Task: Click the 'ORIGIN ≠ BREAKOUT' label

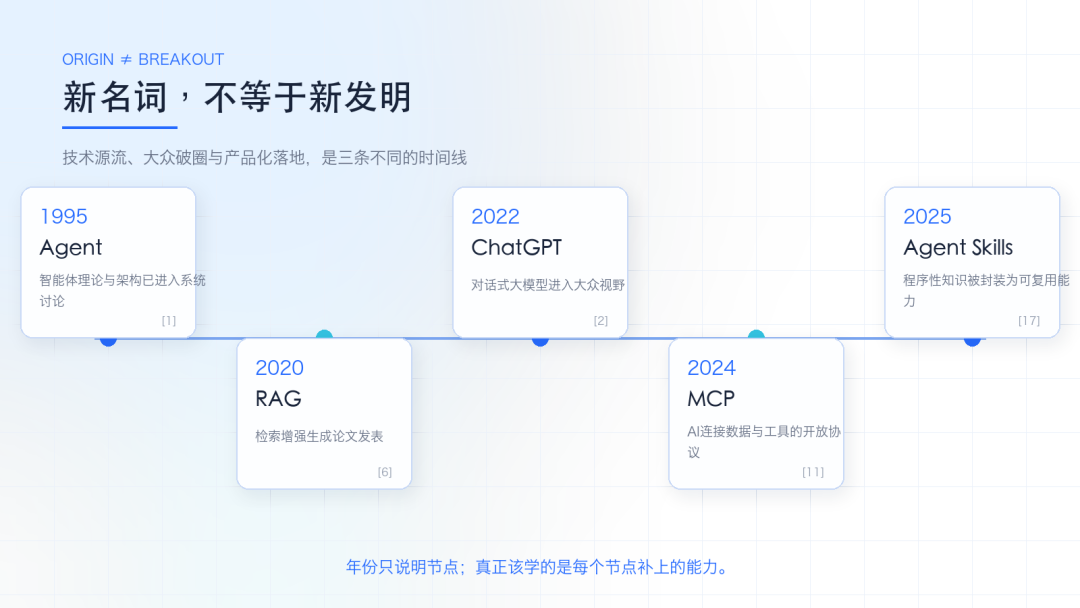Action: coord(143,60)
